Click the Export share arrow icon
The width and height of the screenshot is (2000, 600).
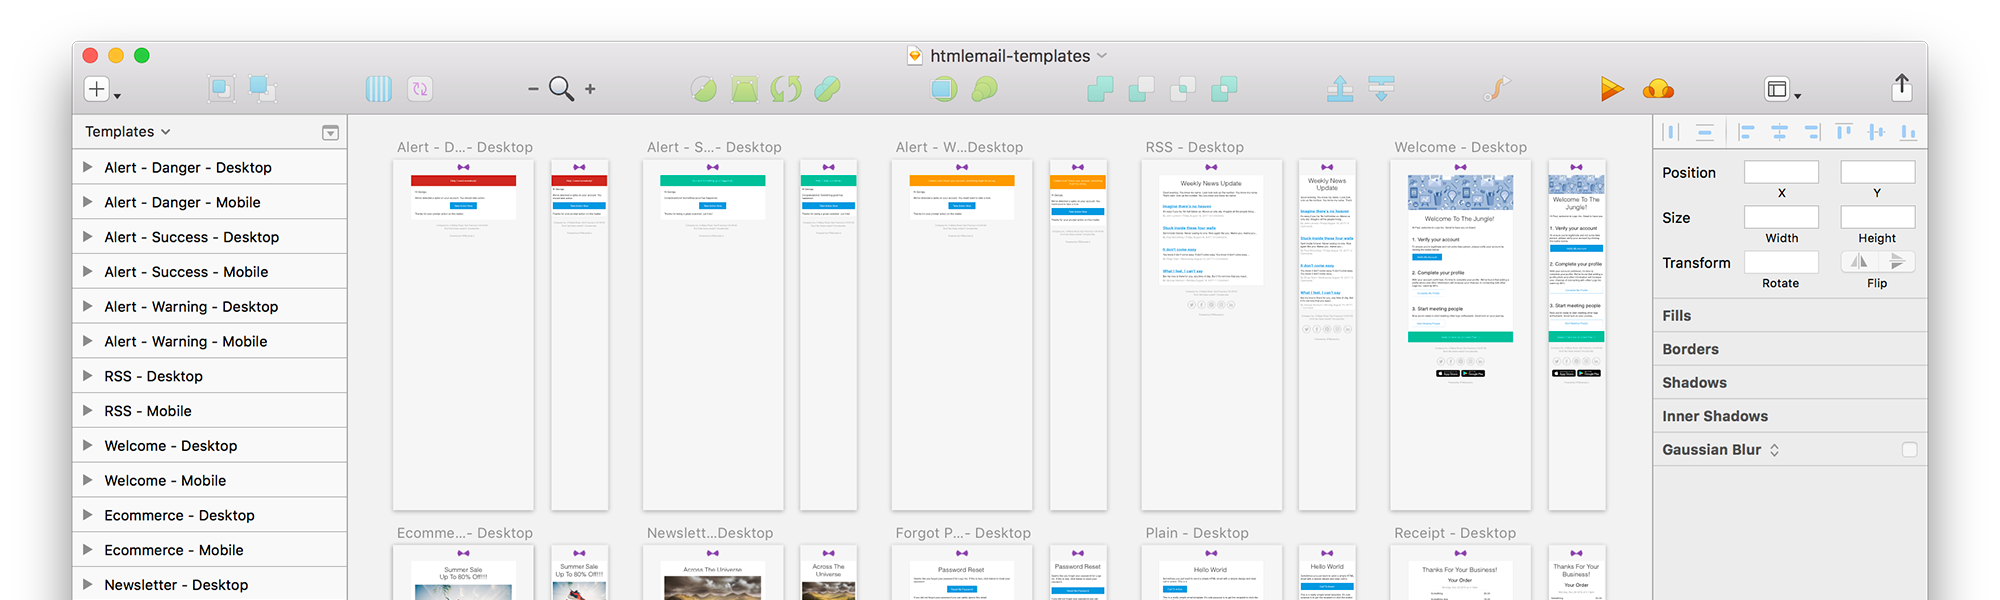1902,87
